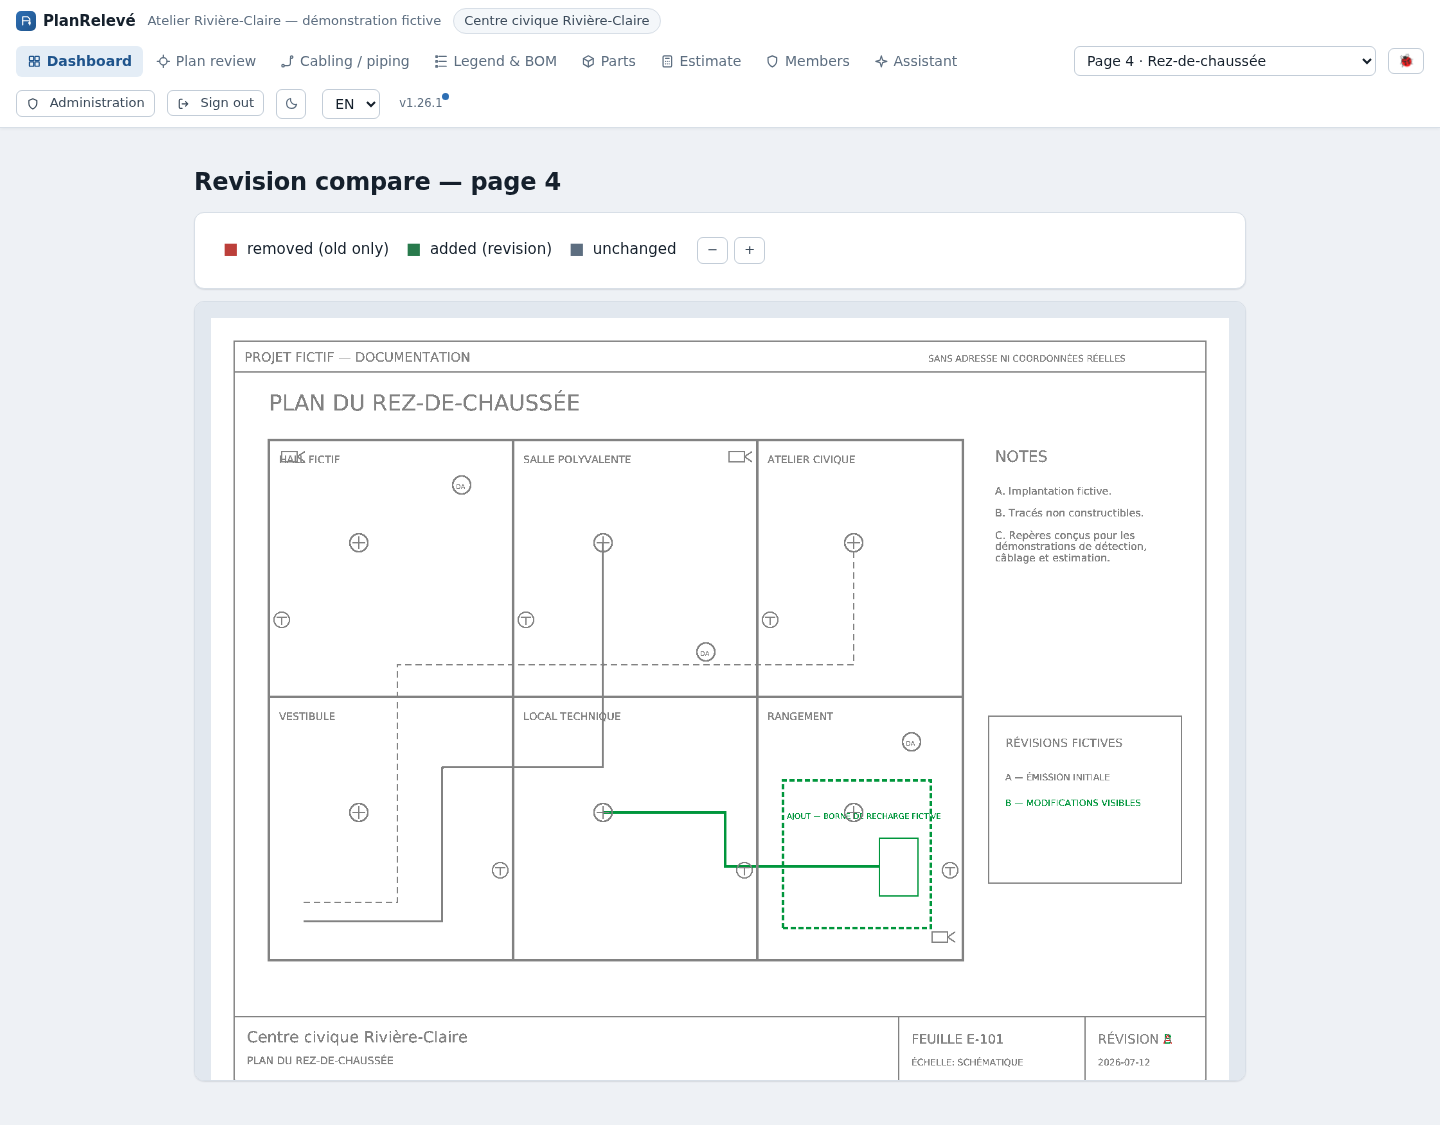
Task: Click the green added legend swatch
Action: pyautogui.click(x=414, y=250)
